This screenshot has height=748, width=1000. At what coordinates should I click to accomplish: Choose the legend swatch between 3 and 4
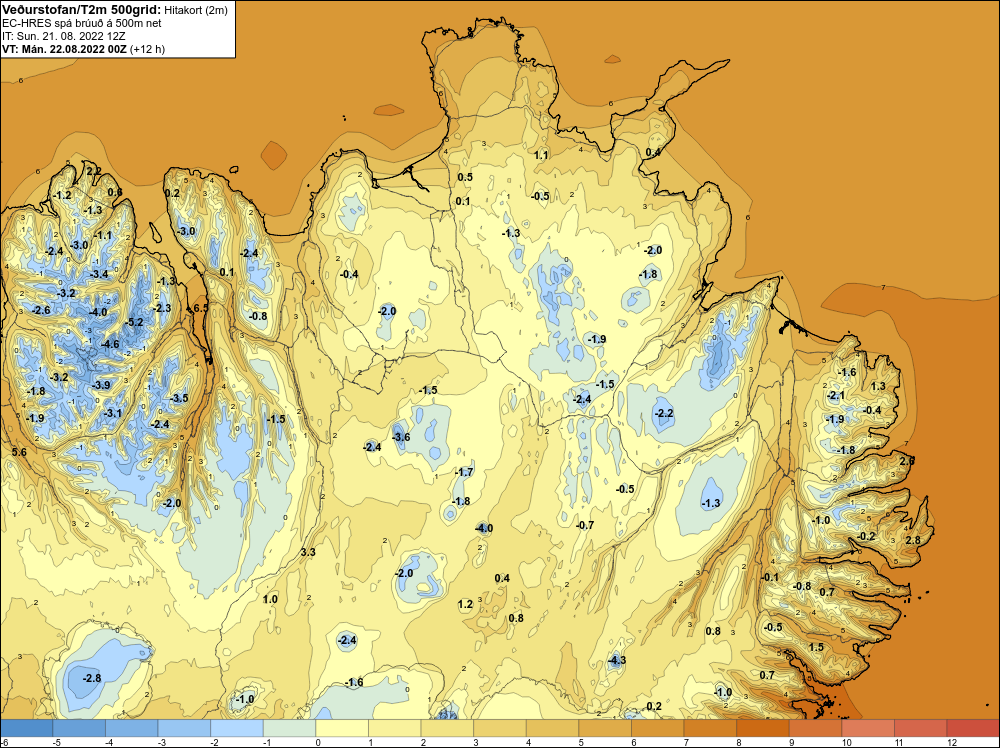click(x=500, y=728)
